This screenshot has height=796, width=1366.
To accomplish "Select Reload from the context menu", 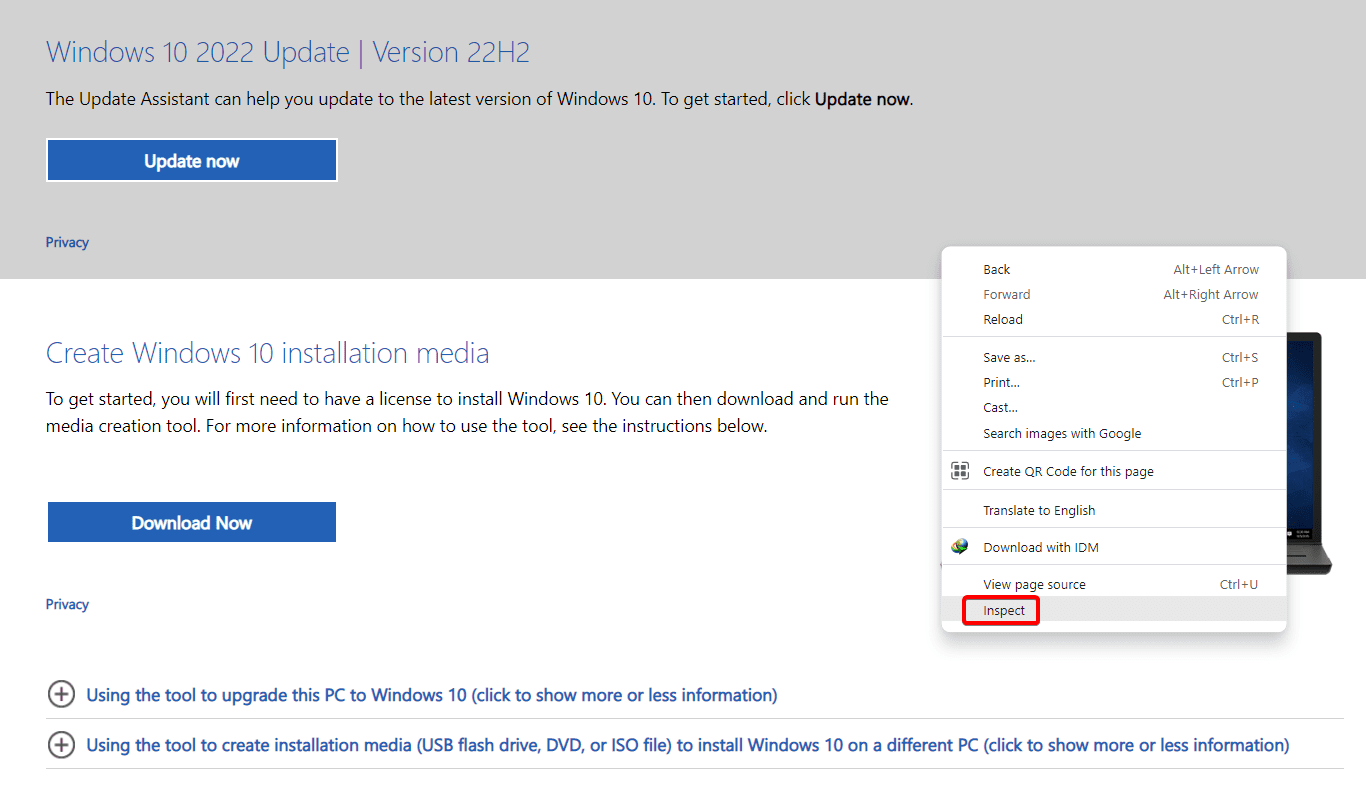I will (x=1114, y=319).
